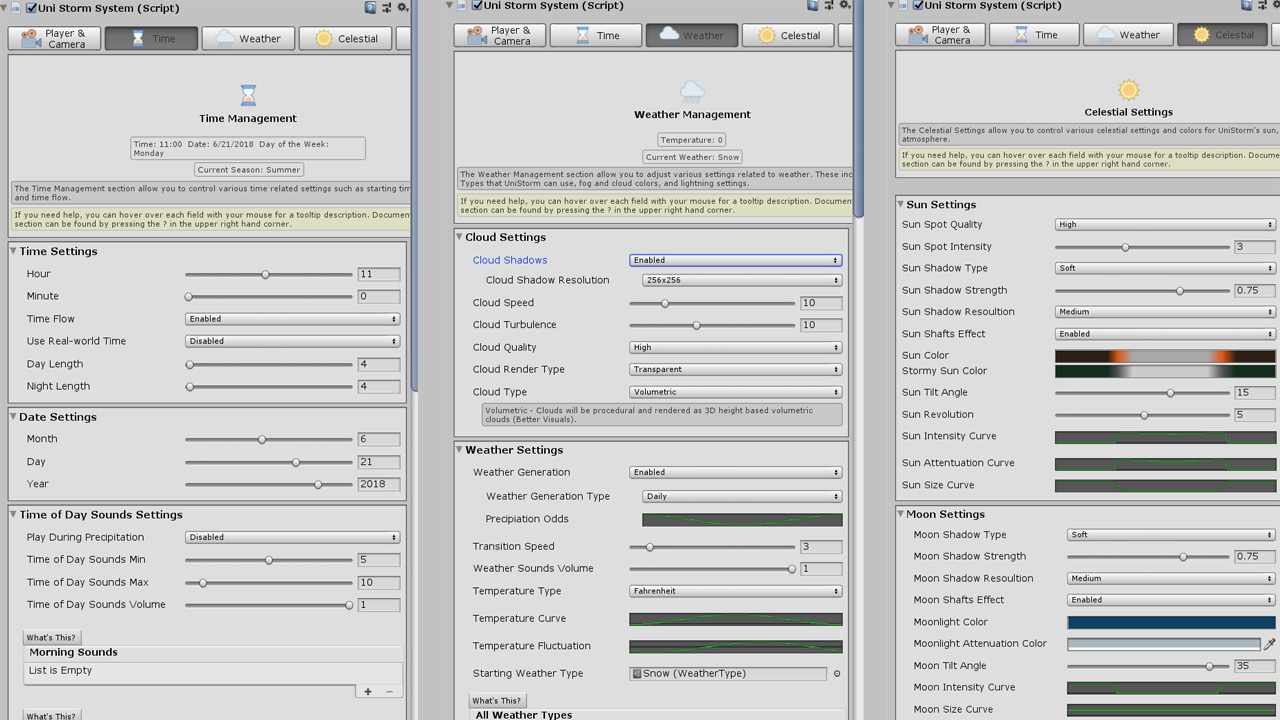Disable Uni Storm System checkbox in left panel
The width and height of the screenshot is (1280, 720).
pos(31,8)
